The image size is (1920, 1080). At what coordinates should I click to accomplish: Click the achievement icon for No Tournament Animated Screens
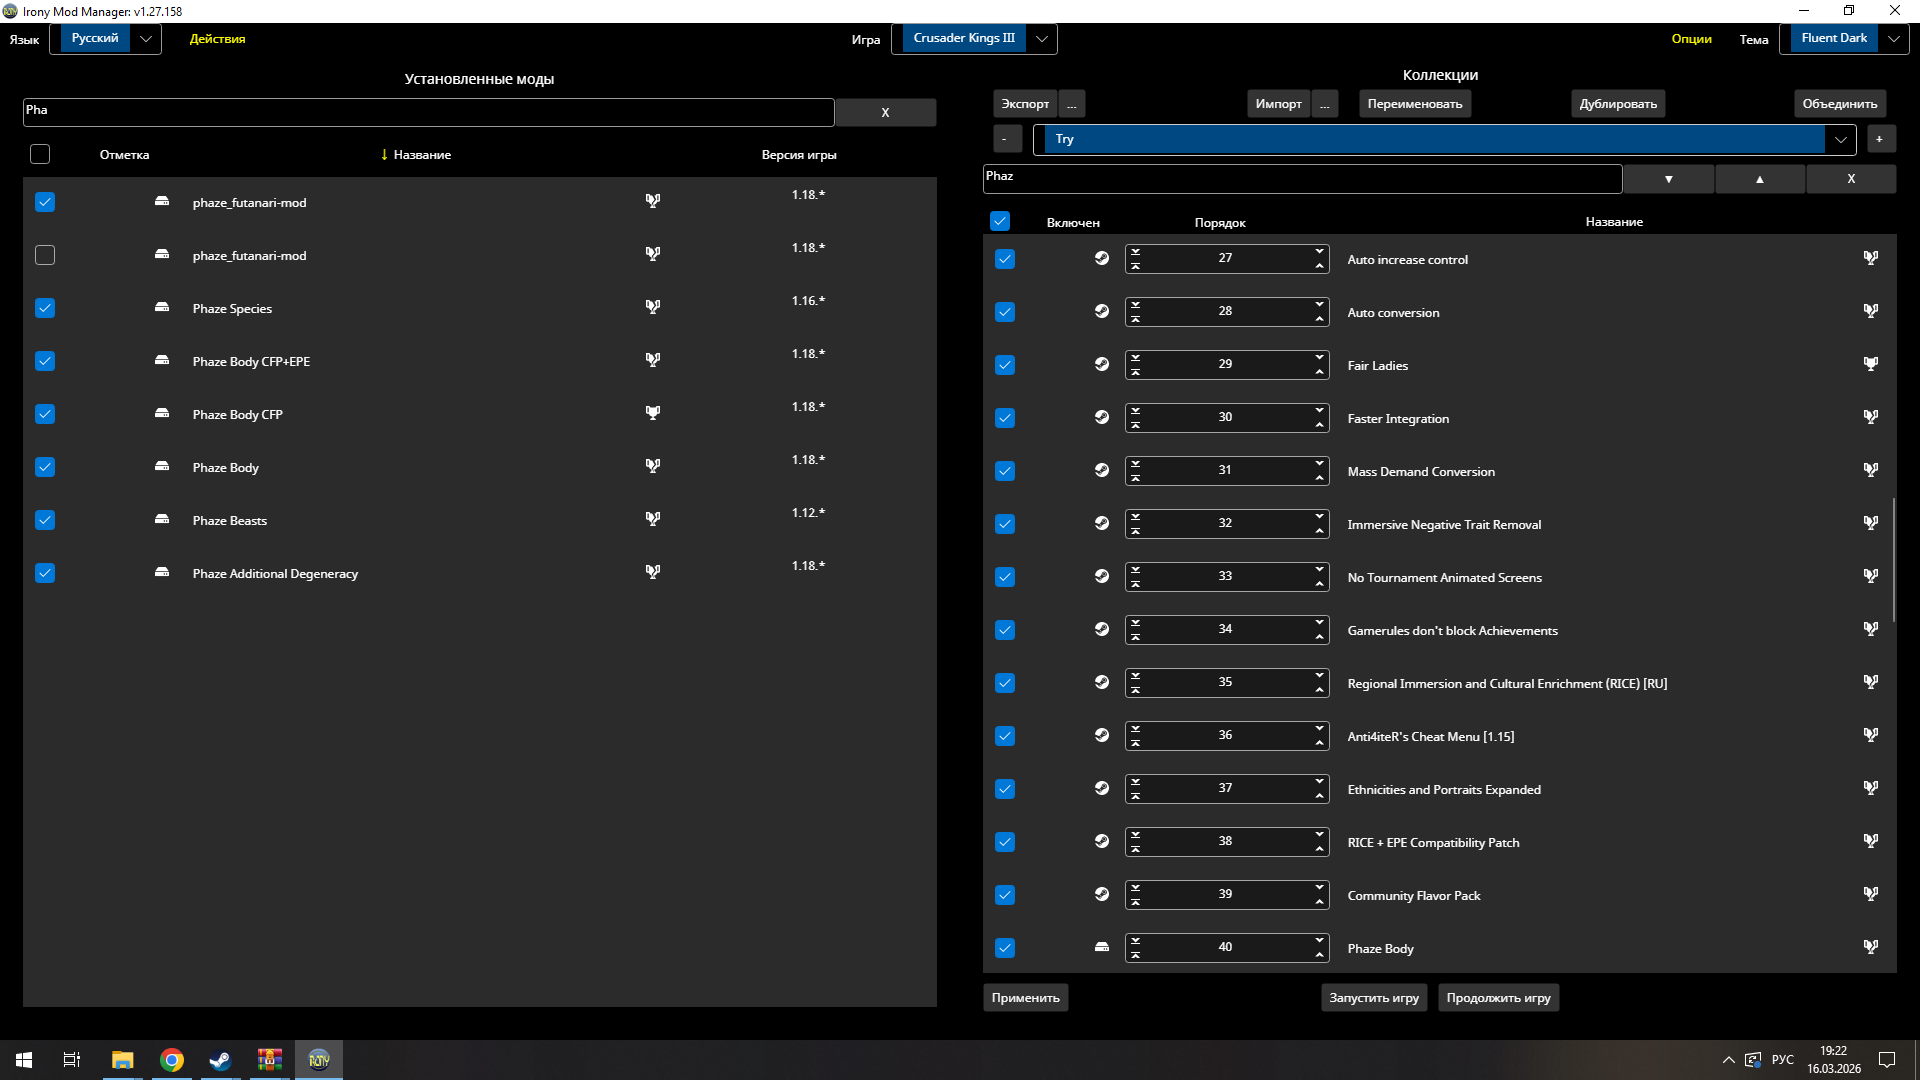pyautogui.click(x=1871, y=576)
